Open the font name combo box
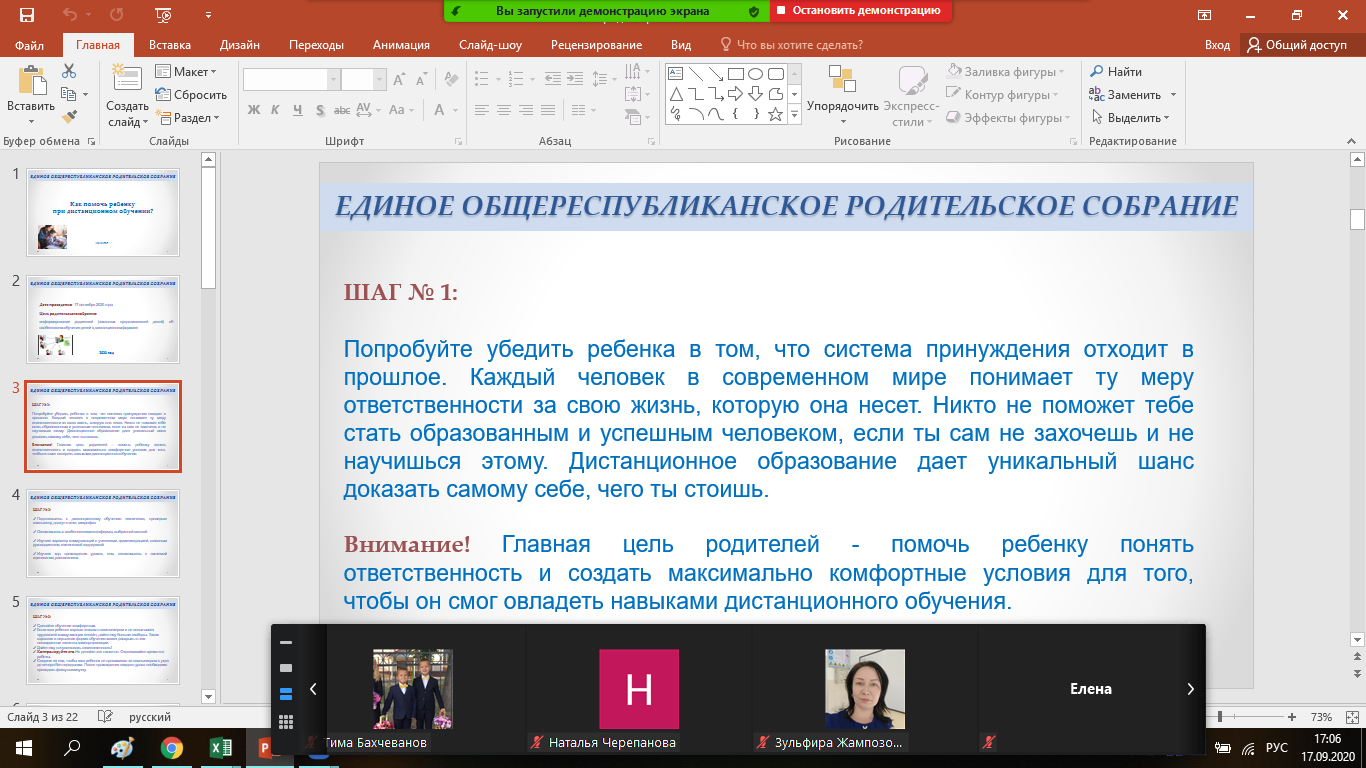The image size is (1366, 768). 291,80
